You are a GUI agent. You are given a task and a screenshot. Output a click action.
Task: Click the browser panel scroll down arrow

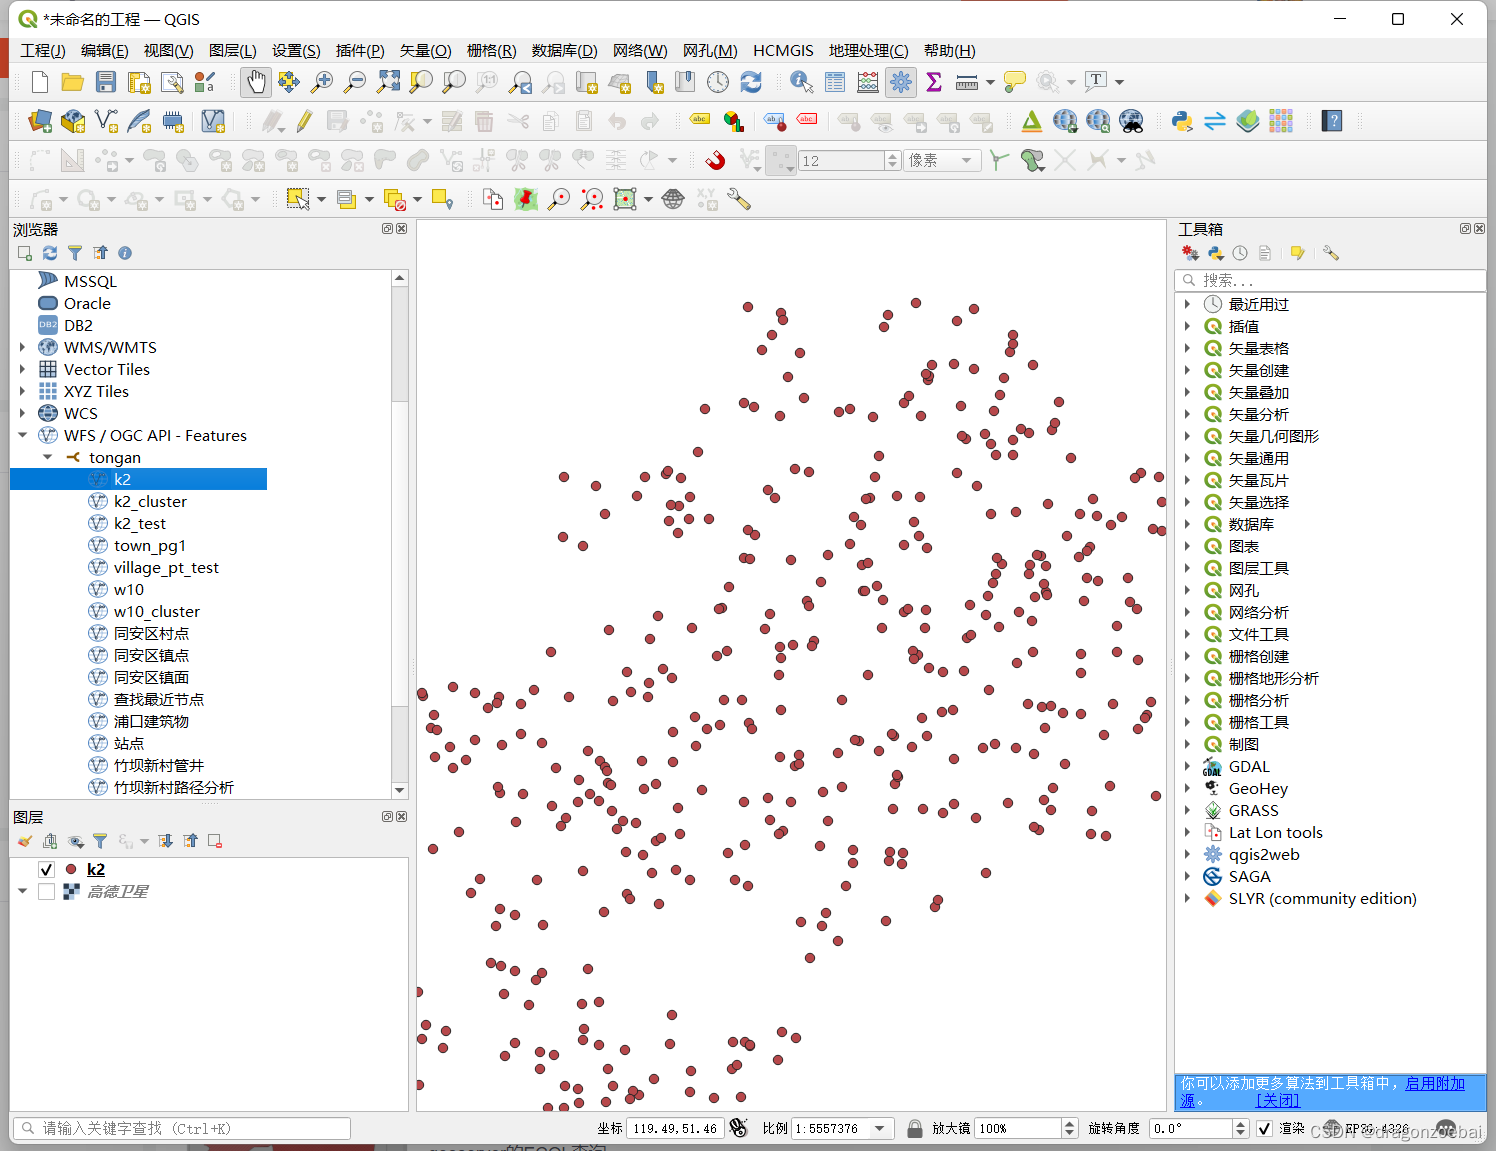[399, 790]
